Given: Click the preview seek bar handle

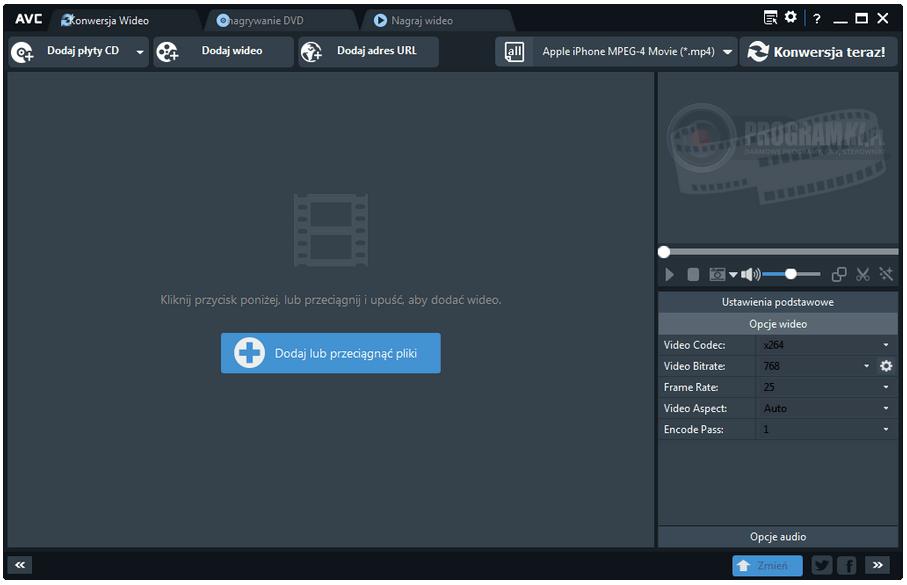Looking at the screenshot, I should [x=664, y=252].
